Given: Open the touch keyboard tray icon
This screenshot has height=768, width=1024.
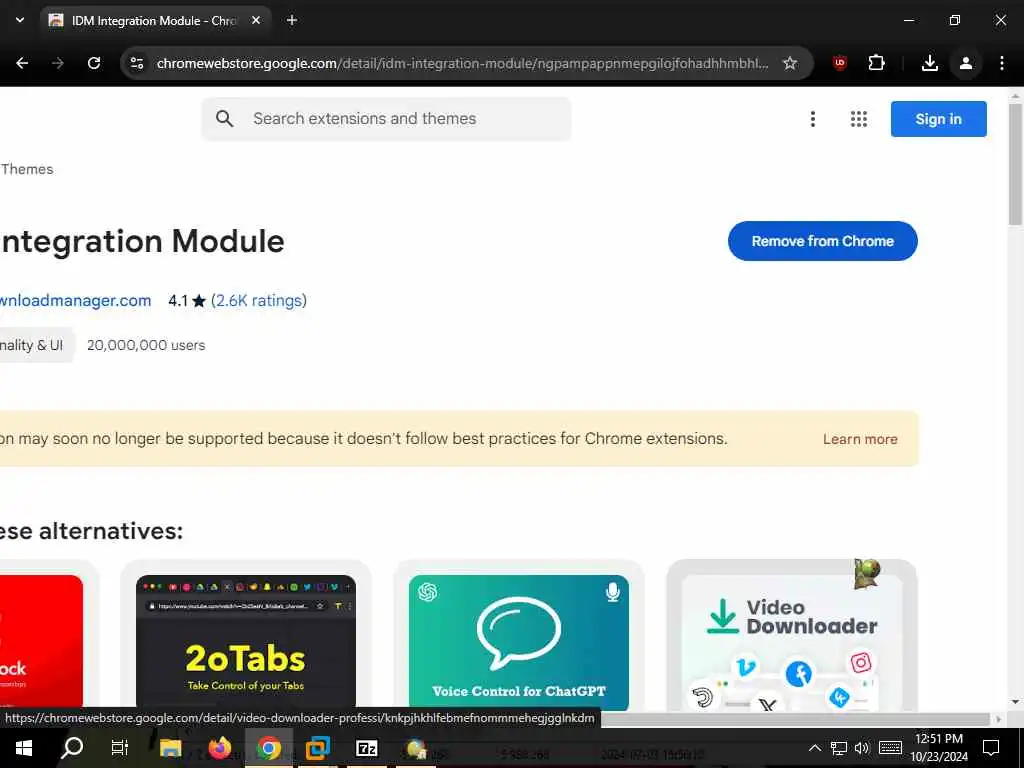Looking at the screenshot, I should coord(890,748).
